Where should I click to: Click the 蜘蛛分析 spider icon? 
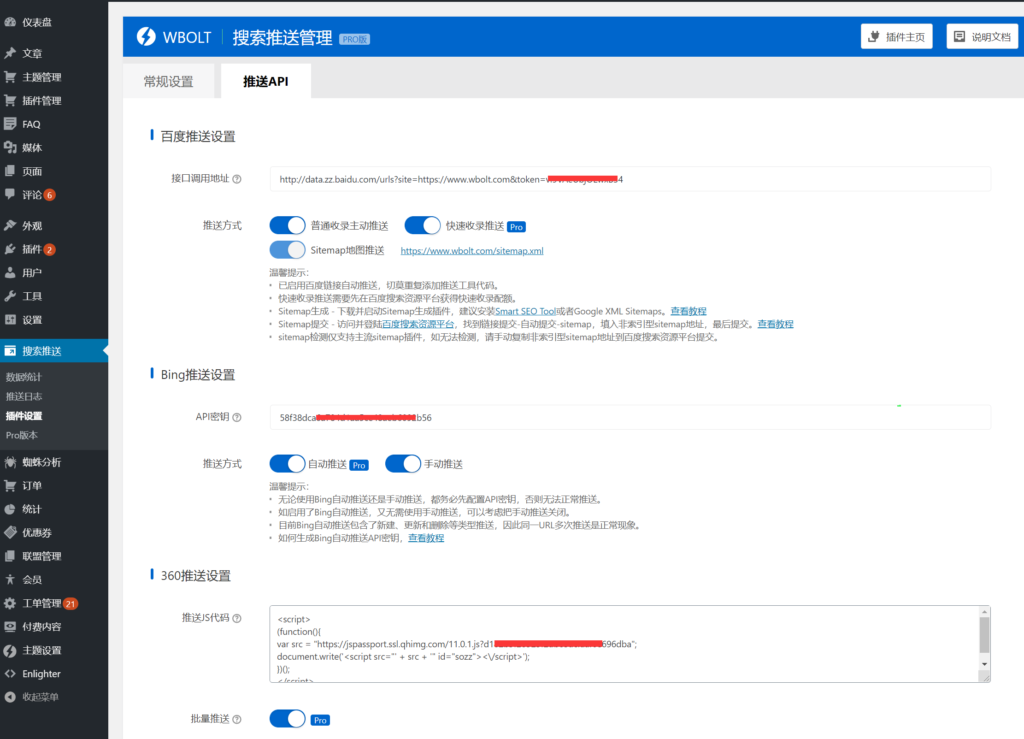pyautogui.click(x=10, y=462)
